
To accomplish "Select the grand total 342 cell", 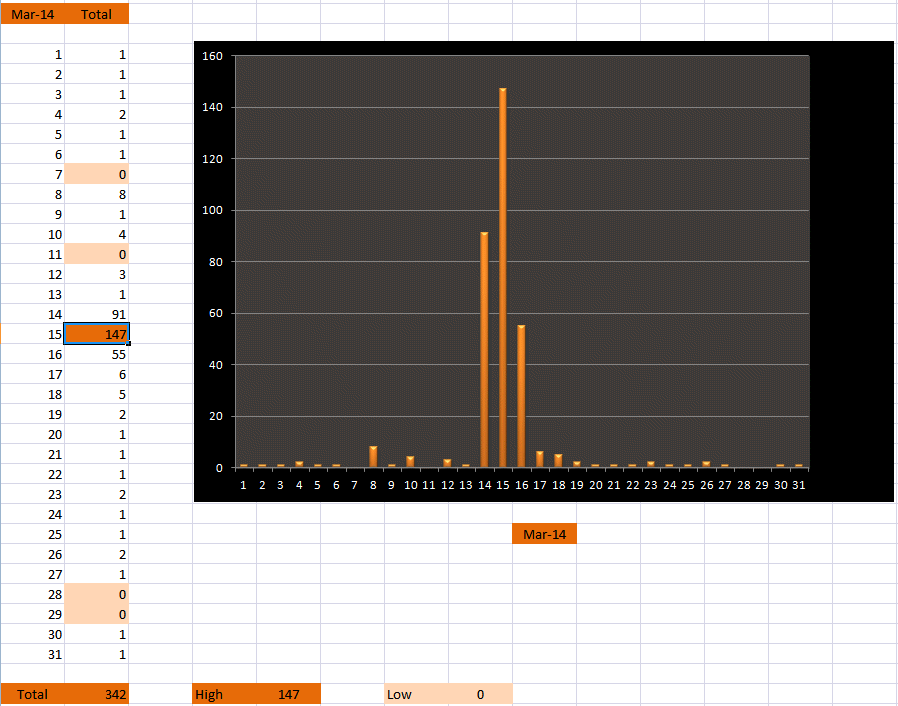I will pyautogui.click(x=96, y=694).
